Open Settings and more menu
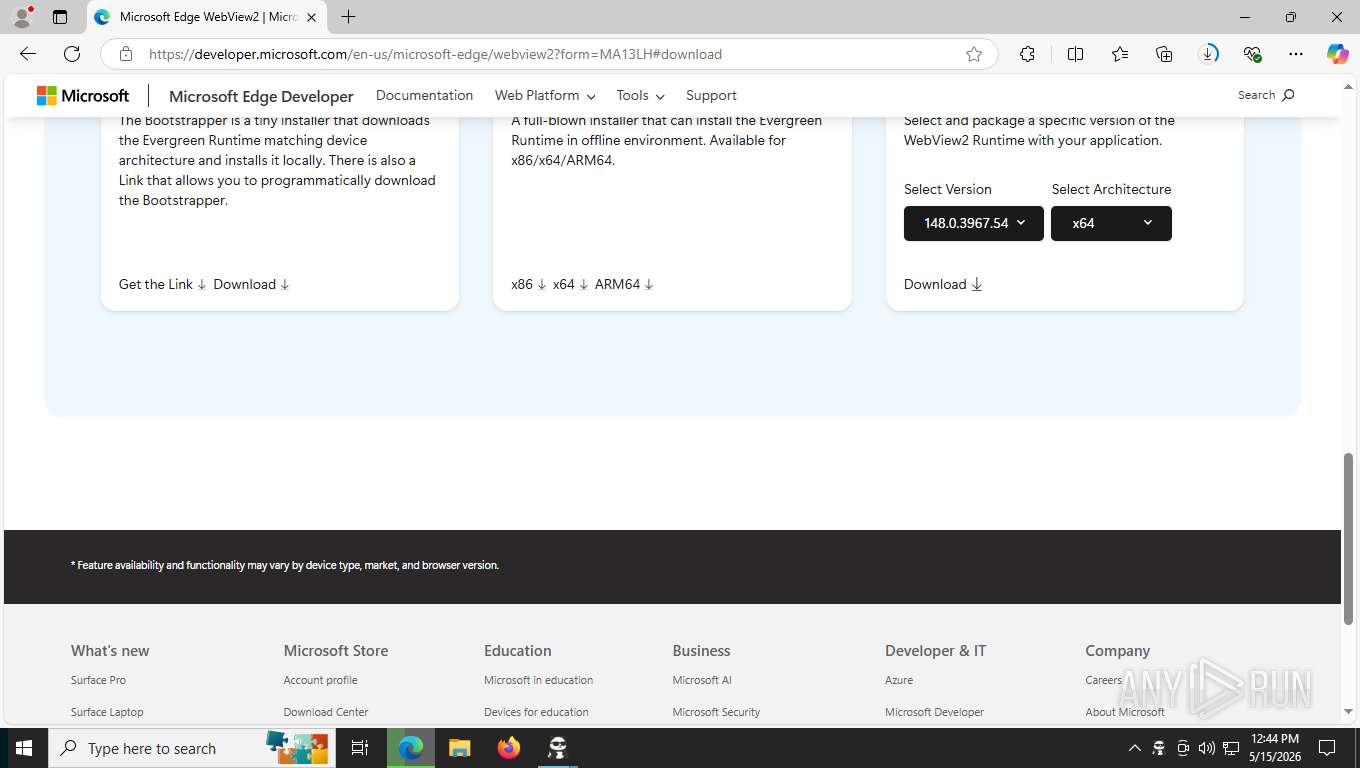Viewport: 1360px width, 768px height. tap(1296, 54)
